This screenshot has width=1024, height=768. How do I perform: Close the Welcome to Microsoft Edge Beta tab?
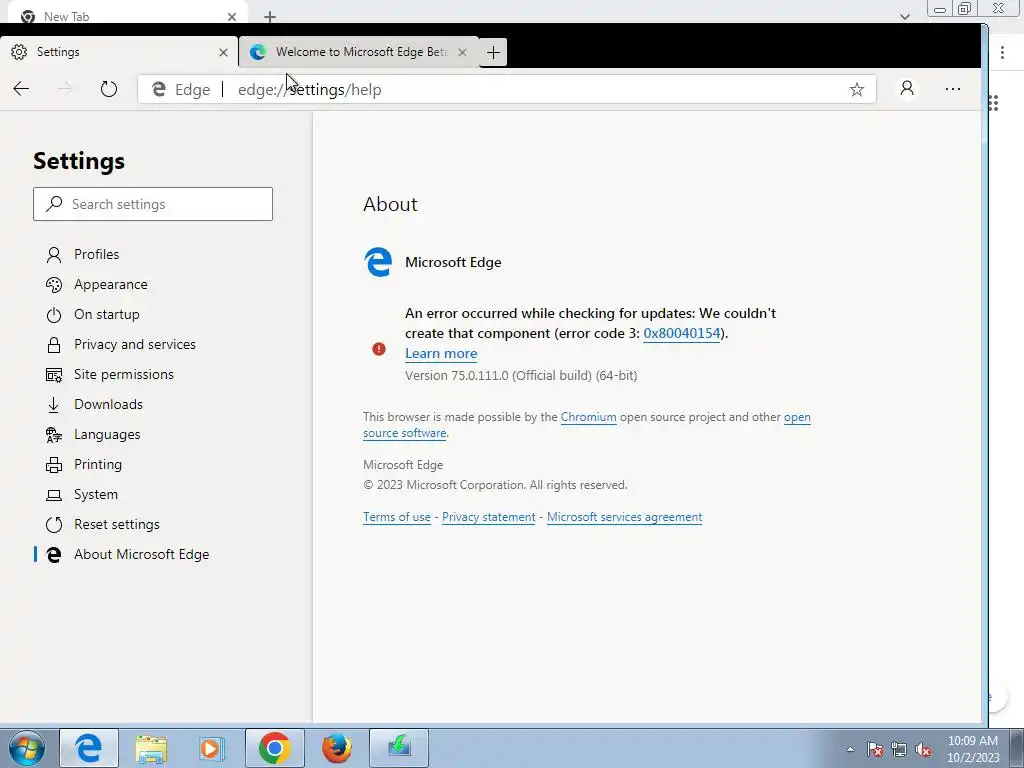click(x=462, y=52)
